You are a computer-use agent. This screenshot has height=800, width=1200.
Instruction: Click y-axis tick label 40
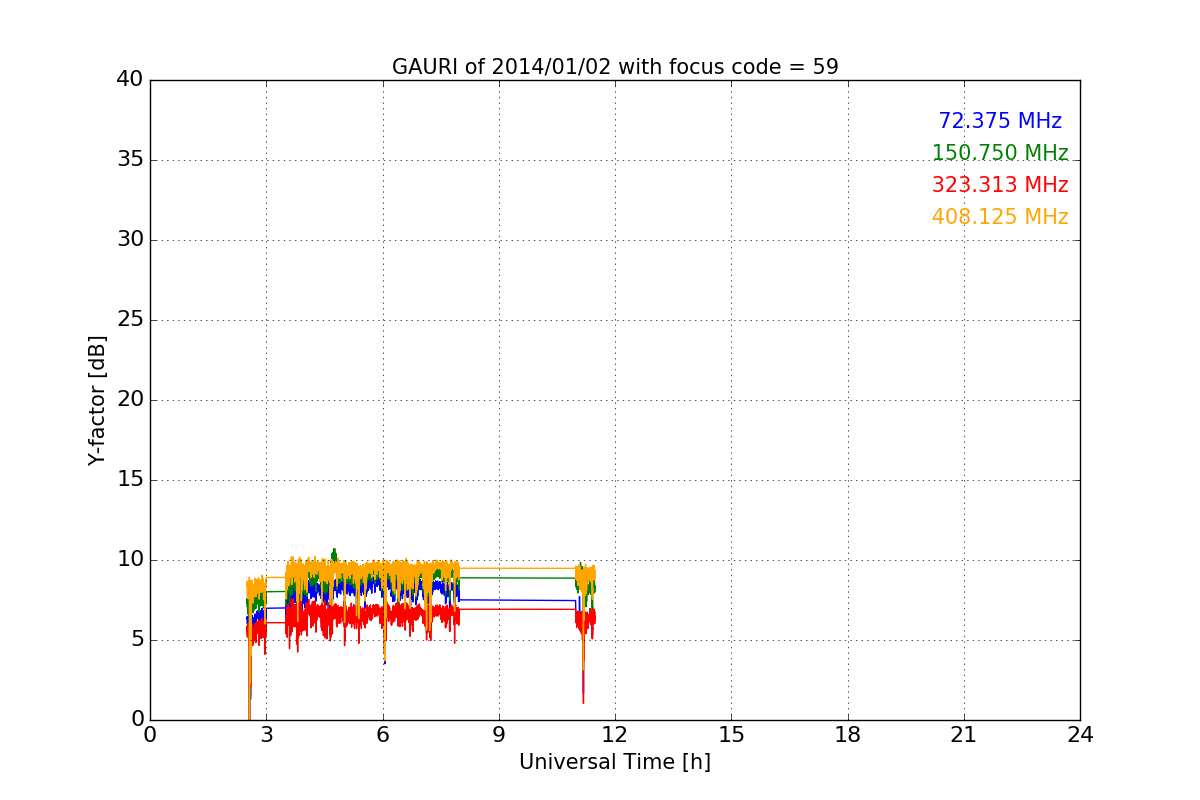[130, 80]
